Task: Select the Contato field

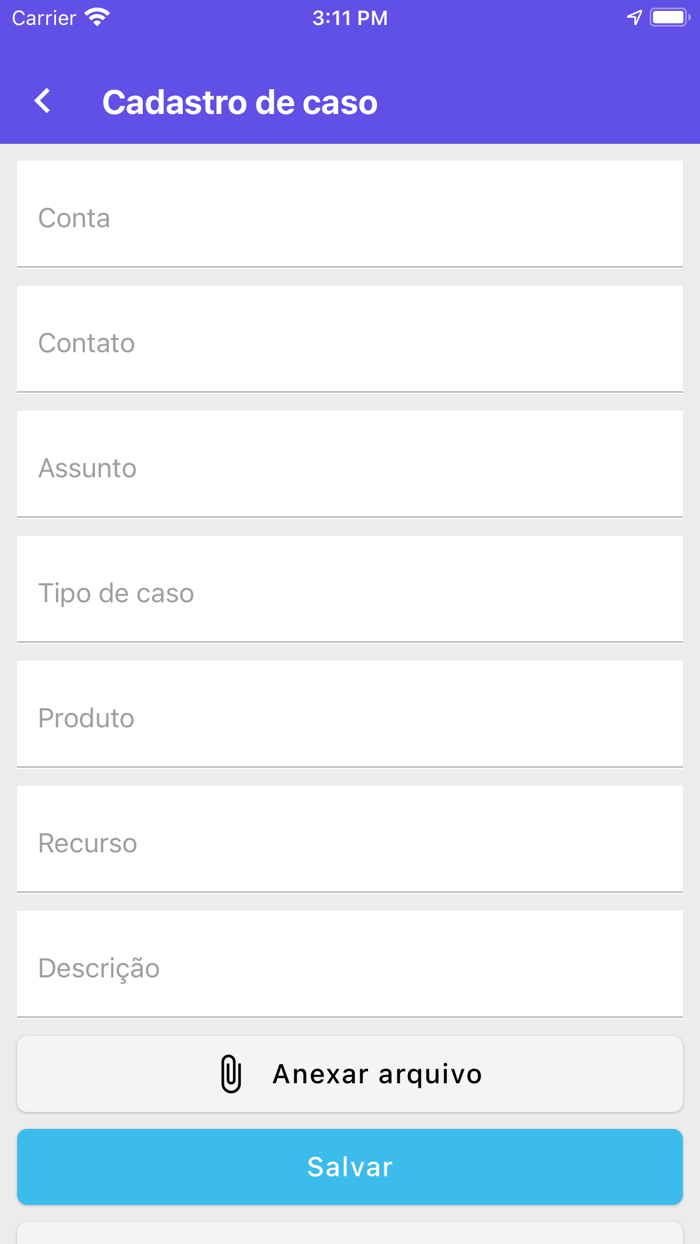Action: click(x=349, y=339)
